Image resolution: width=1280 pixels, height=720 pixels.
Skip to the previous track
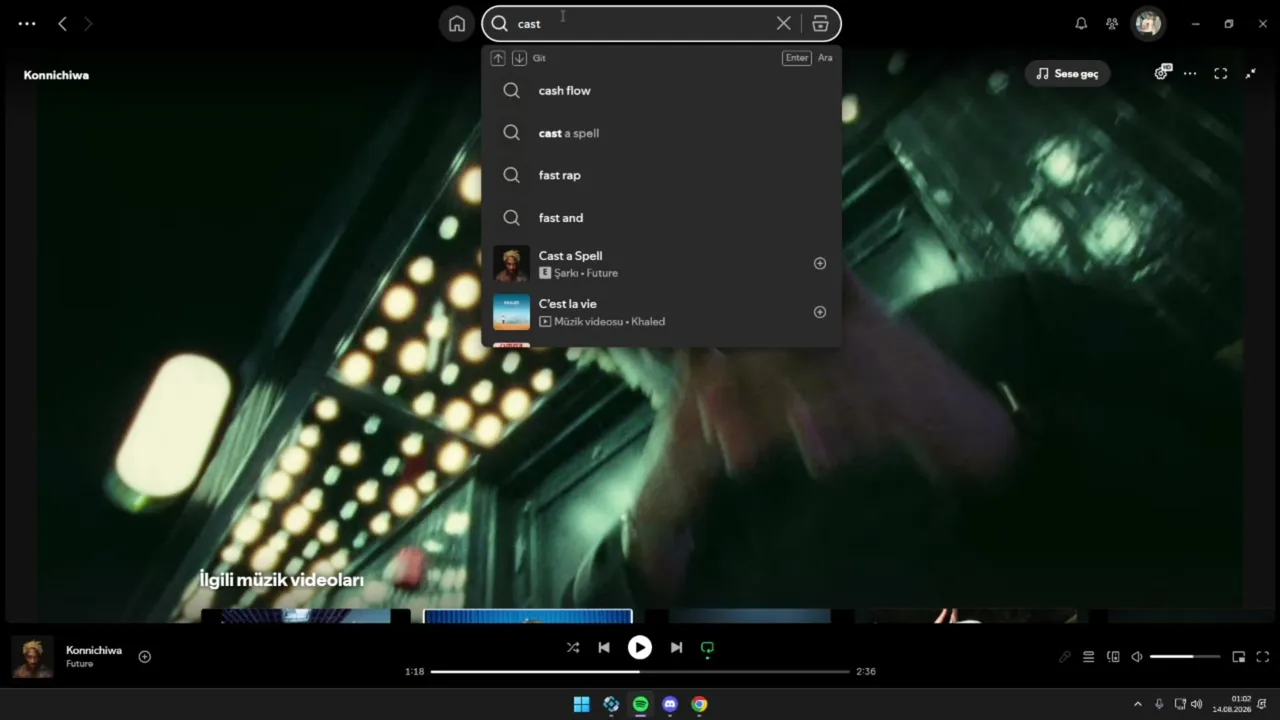click(x=604, y=648)
